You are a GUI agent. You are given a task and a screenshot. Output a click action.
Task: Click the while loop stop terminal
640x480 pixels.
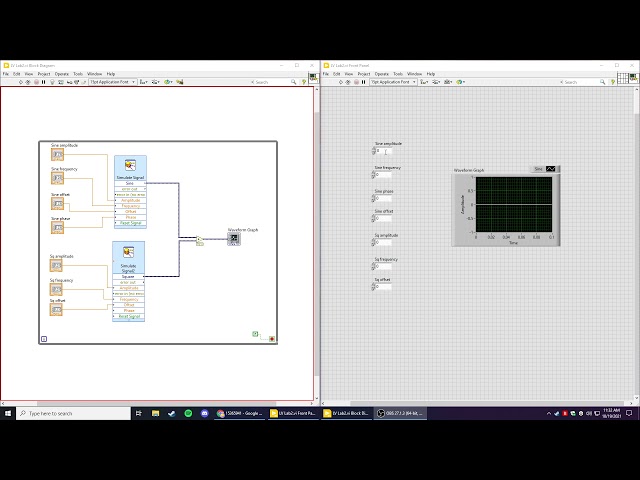pos(272,339)
